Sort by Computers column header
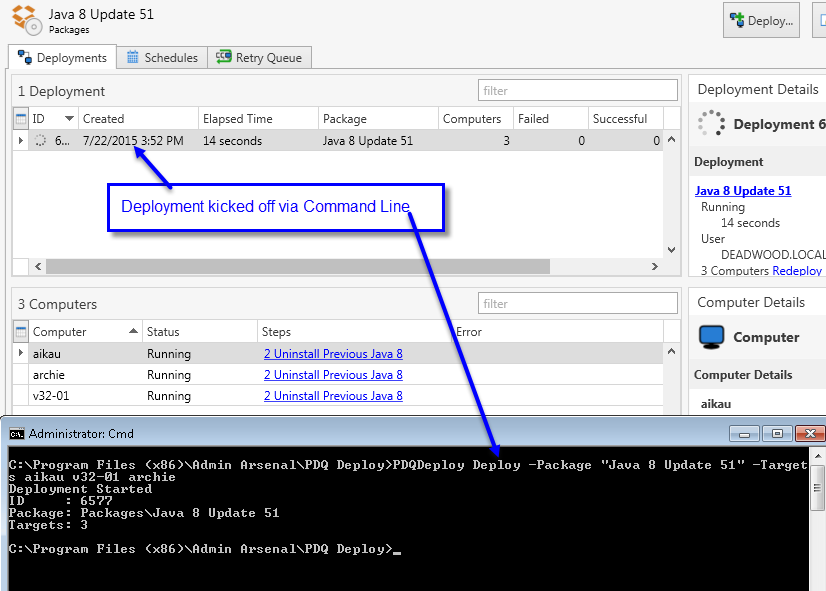This screenshot has width=826, height=591. tap(476, 119)
